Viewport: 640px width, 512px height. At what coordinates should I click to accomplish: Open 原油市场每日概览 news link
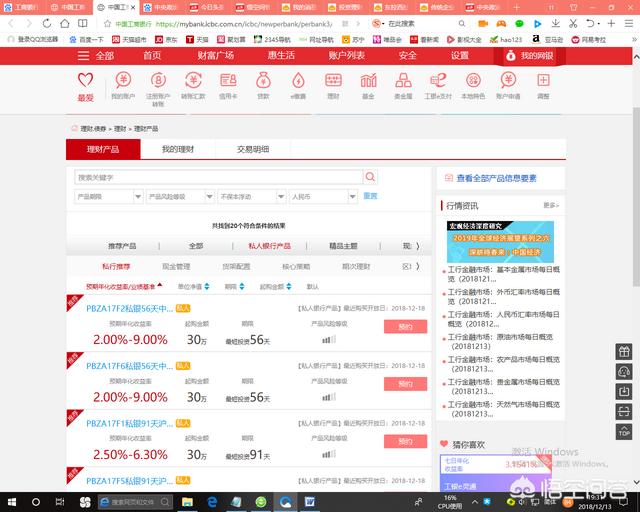[x=500, y=341]
